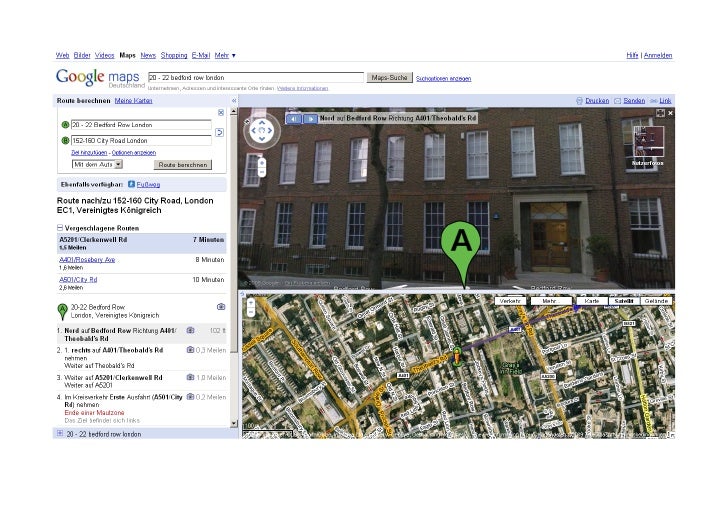The width and height of the screenshot is (728, 514).
Task: Open camera icon for step 2 Theobald's Rd
Action: pos(190,350)
